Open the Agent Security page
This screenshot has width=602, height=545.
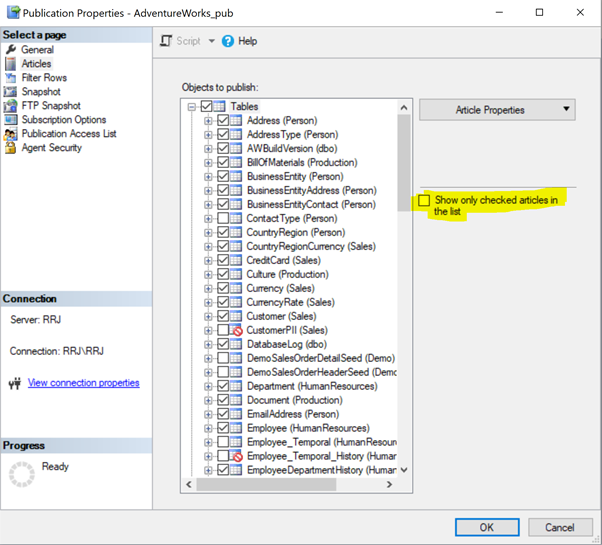51,148
